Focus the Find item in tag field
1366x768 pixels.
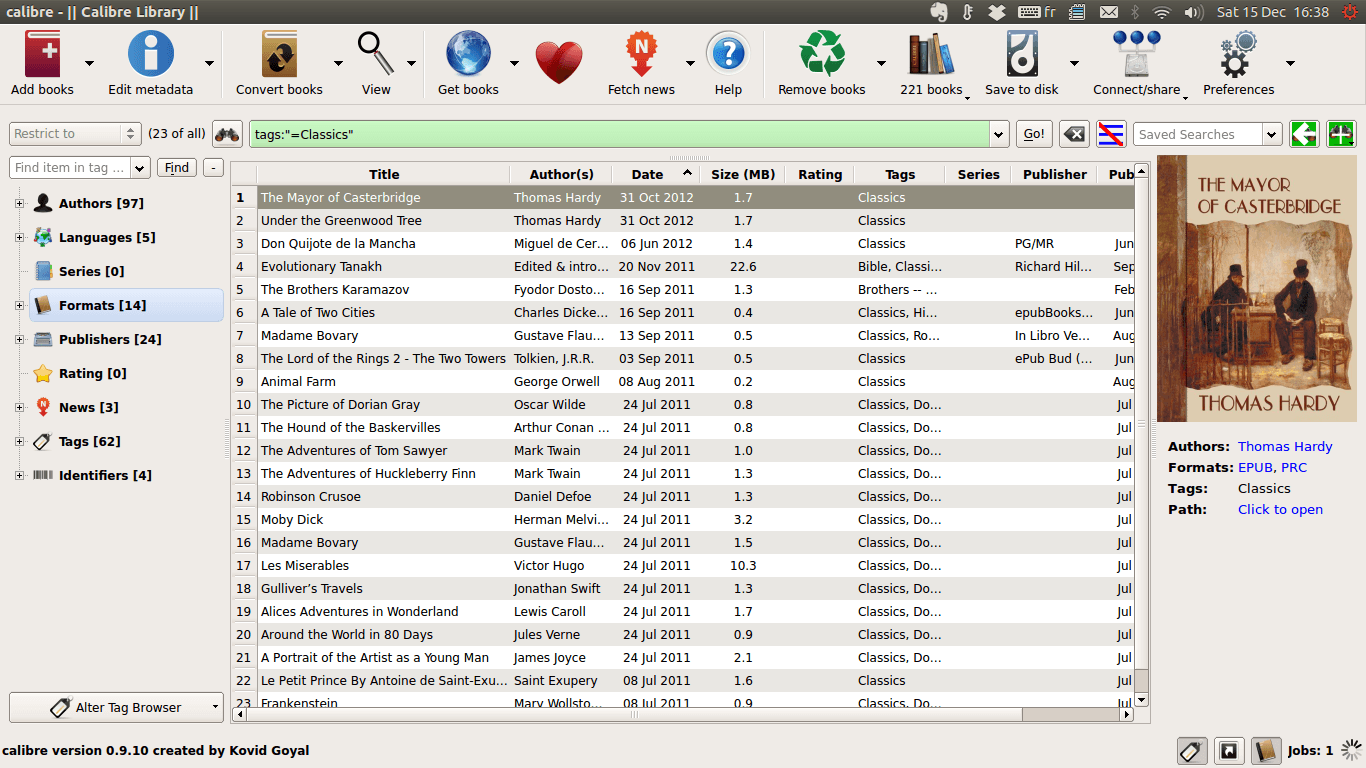pos(69,168)
